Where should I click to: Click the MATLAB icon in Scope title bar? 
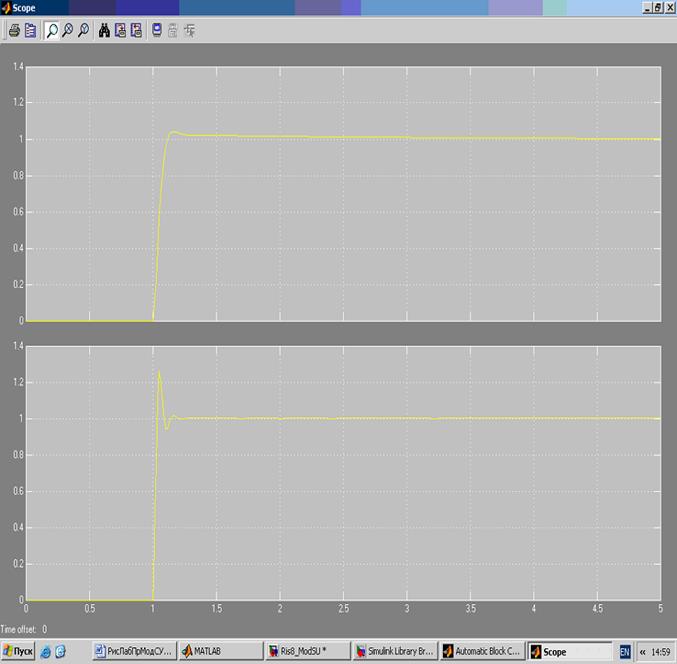pos(6,8)
